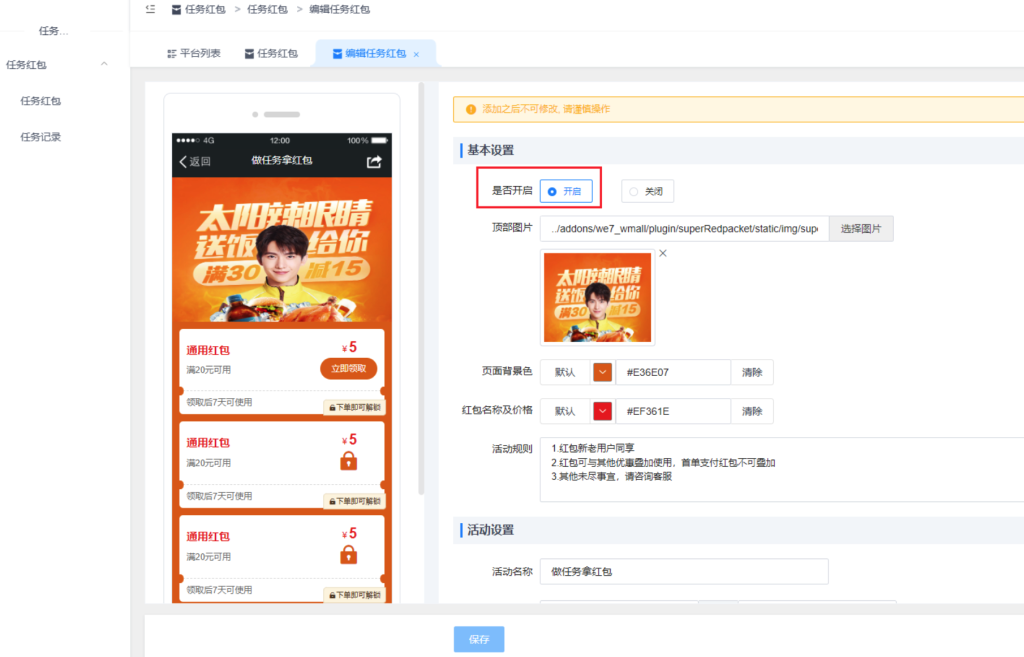Viewport: 1024px width, 657px height.
Task: Open the page background color dropdown
Action: [x=602, y=372]
